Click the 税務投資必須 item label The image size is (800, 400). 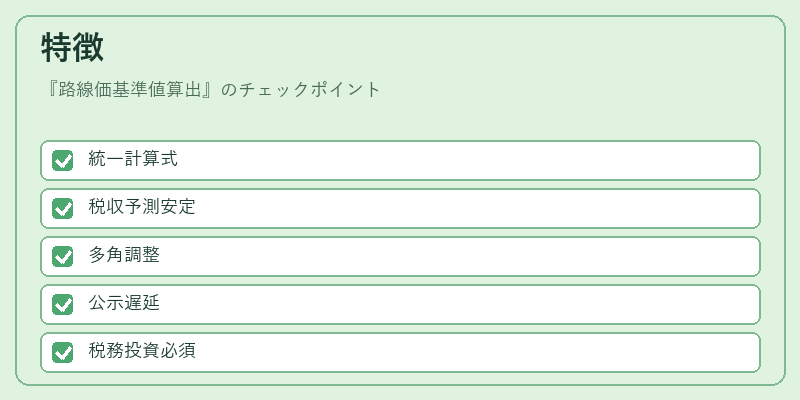click(x=142, y=351)
